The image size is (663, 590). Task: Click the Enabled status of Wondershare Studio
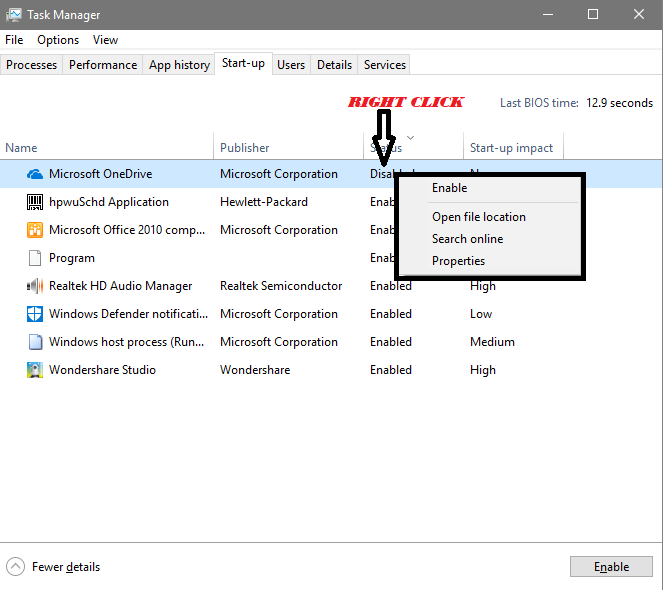pyautogui.click(x=391, y=370)
